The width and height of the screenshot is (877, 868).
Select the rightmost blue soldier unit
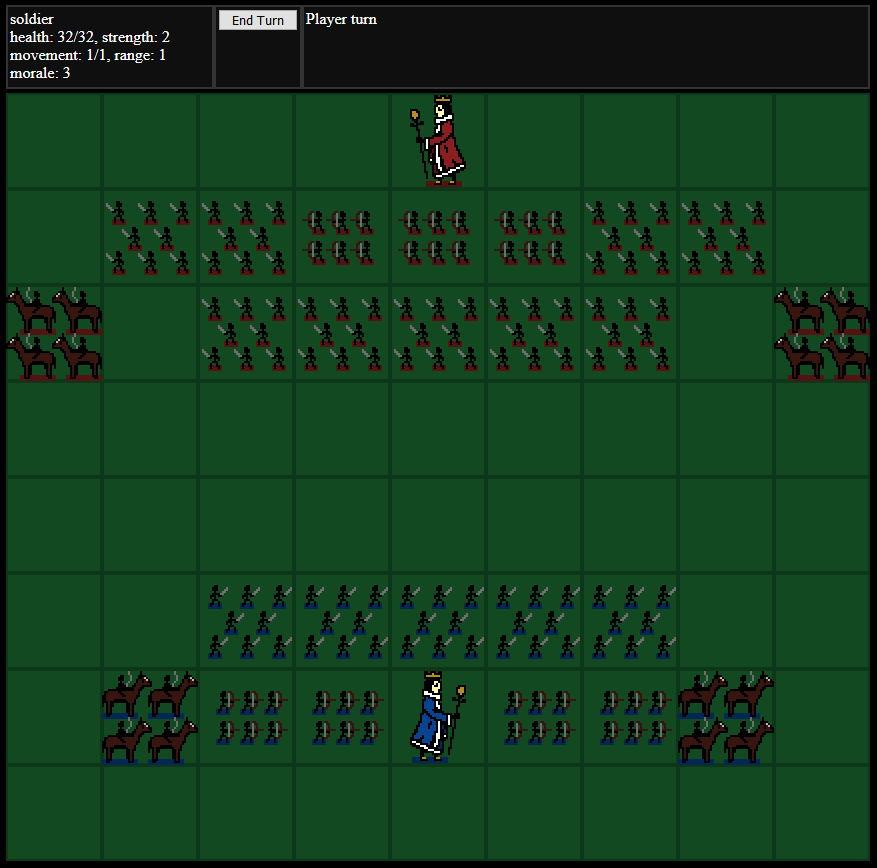pyautogui.click(x=630, y=621)
